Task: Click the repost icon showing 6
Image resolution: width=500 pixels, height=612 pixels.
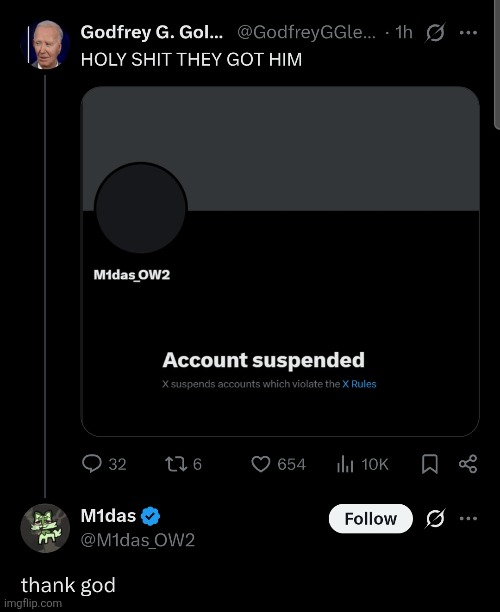Action: pos(183,464)
